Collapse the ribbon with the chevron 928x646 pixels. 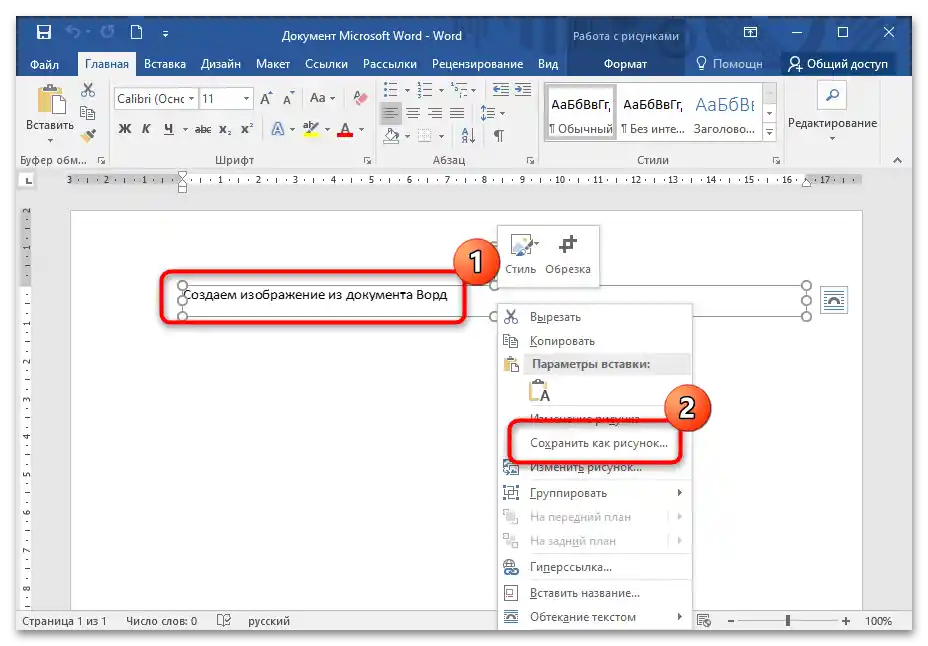coord(897,160)
